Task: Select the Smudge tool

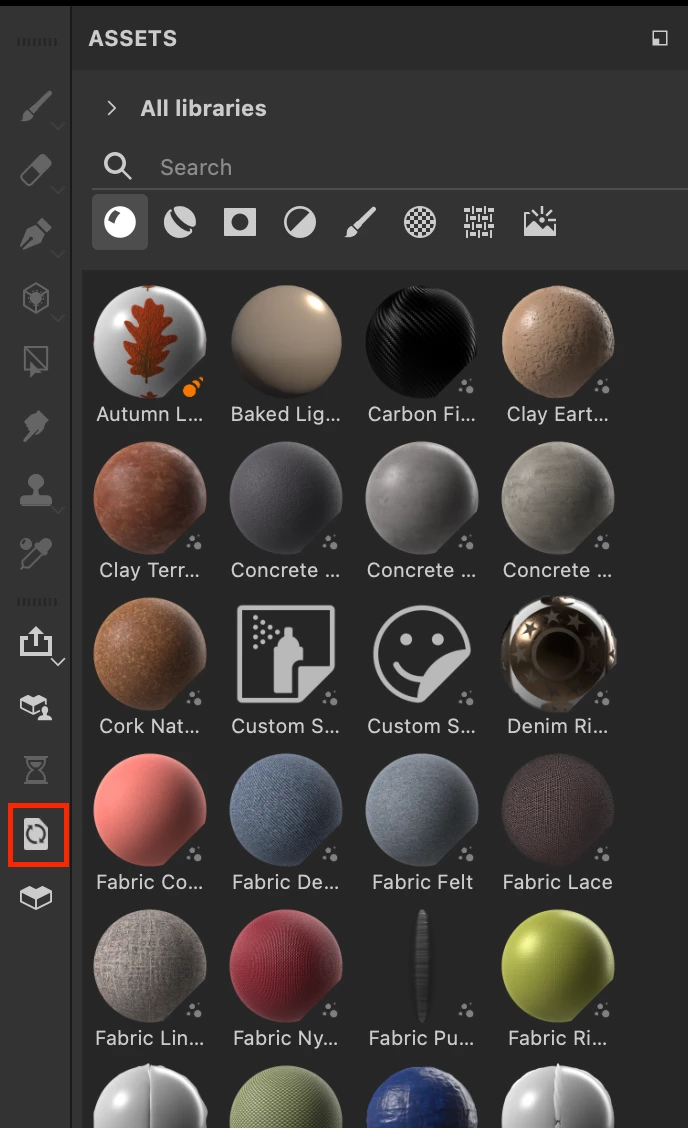Action: (35, 426)
